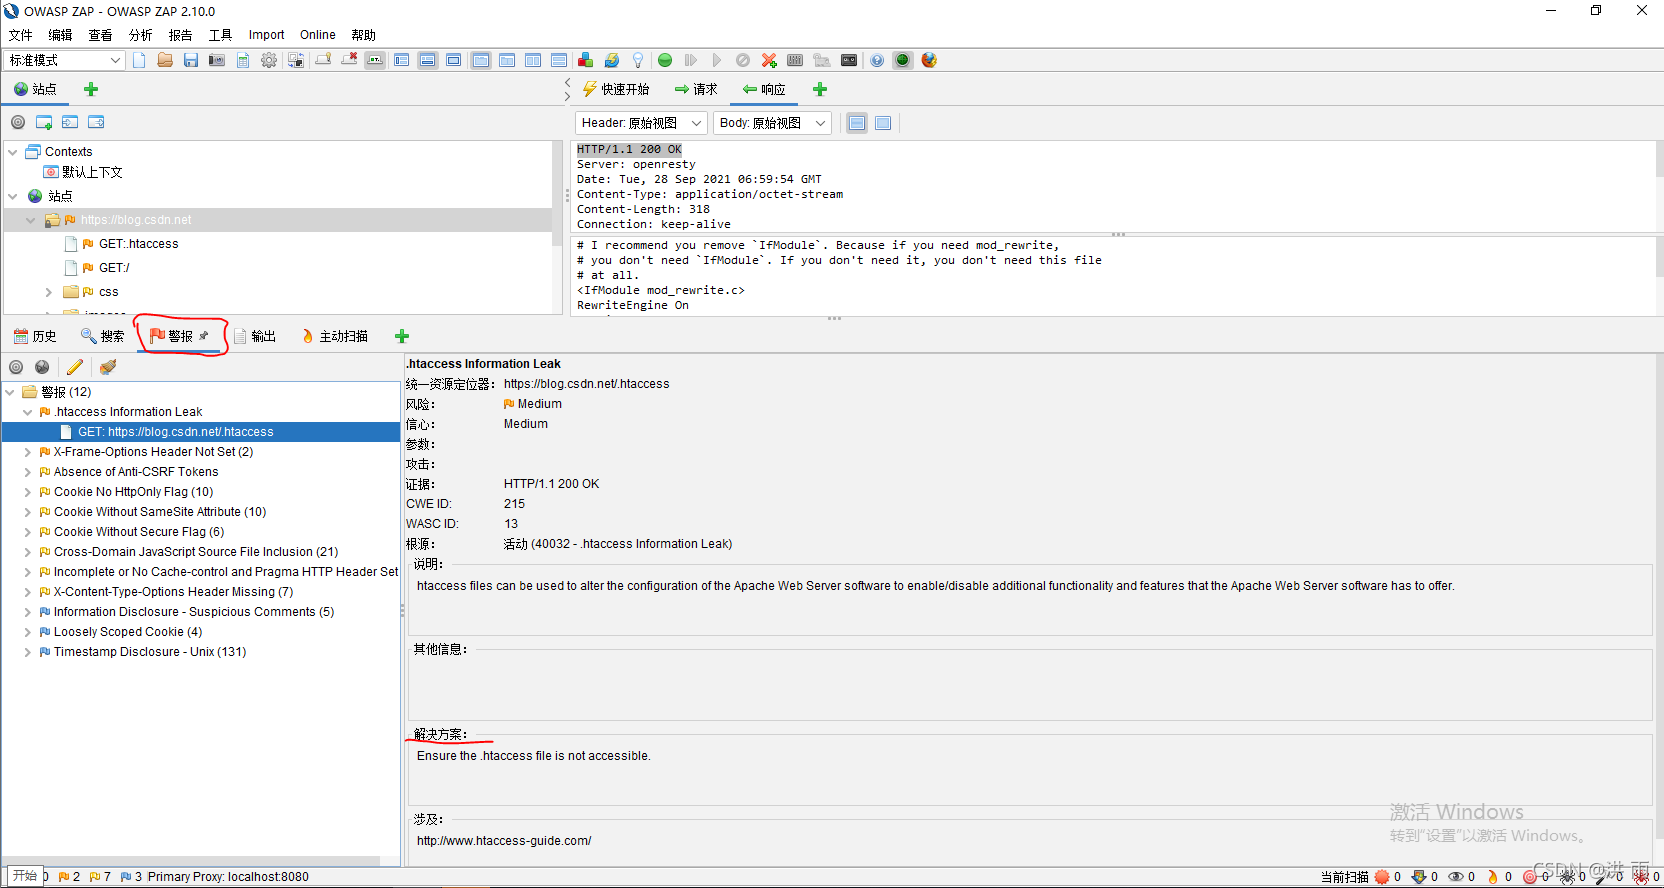The width and height of the screenshot is (1664, 888).
Task: Expand the css folder in the sites tree
Action: [49, 292]
